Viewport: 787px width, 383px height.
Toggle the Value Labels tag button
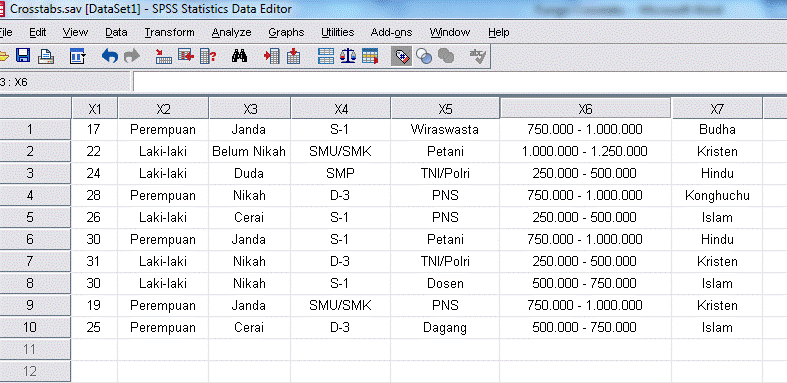[x=402, y=56]
